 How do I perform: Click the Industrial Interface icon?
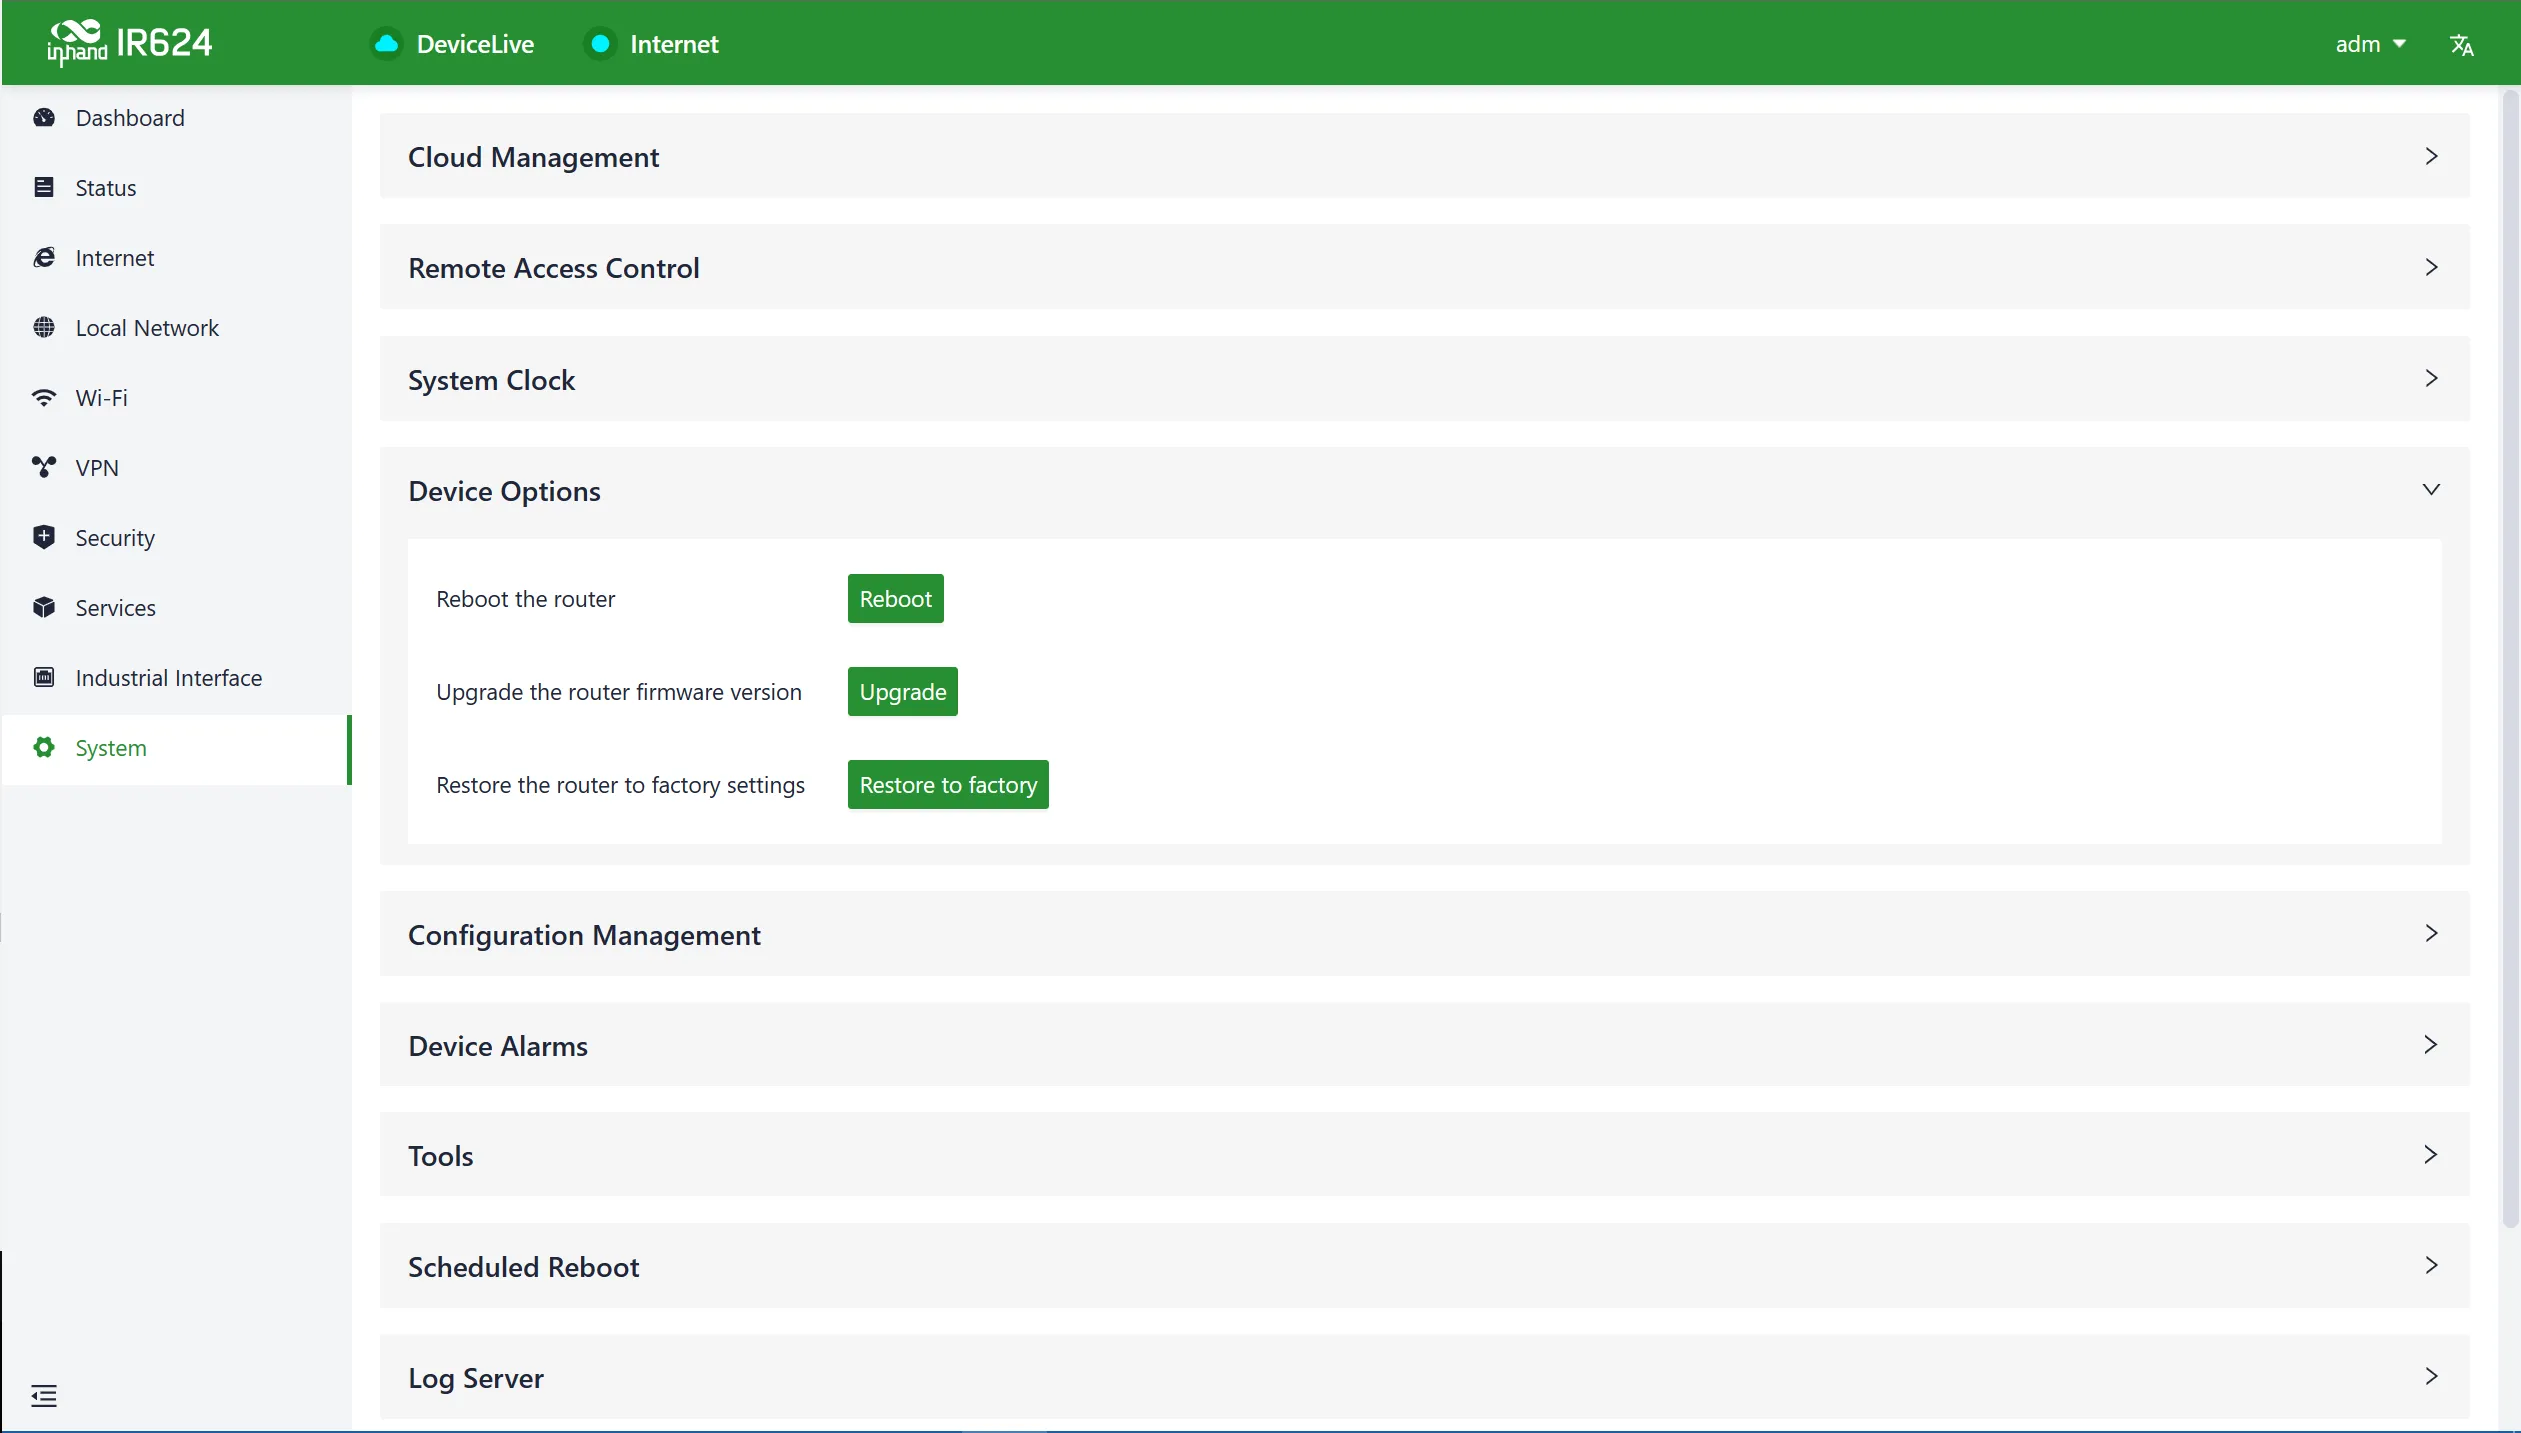[44, 678]
